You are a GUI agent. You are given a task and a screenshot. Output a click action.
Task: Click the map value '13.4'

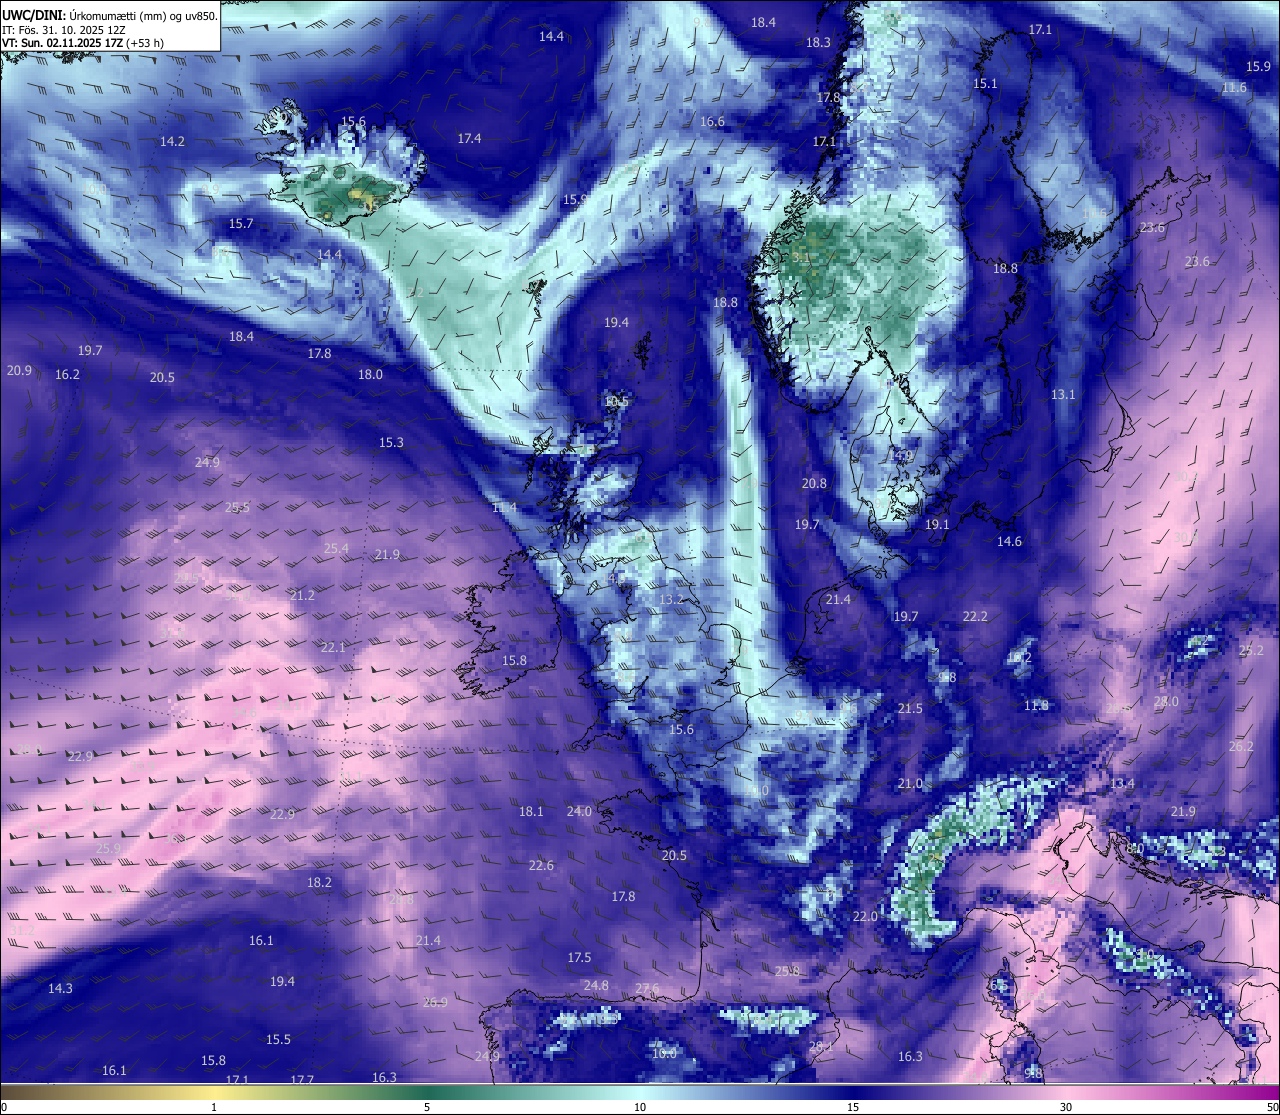1122,783
